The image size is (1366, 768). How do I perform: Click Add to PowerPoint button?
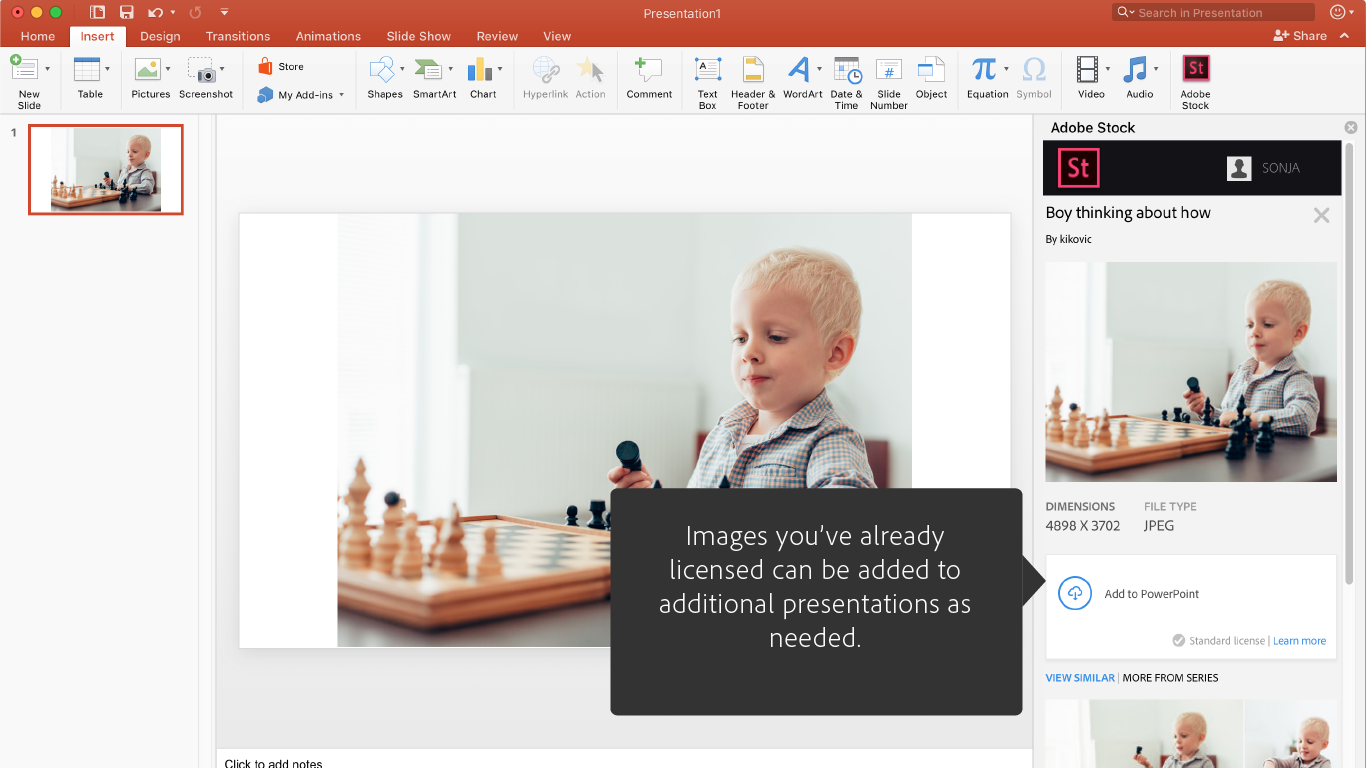tap(1150, 594)
